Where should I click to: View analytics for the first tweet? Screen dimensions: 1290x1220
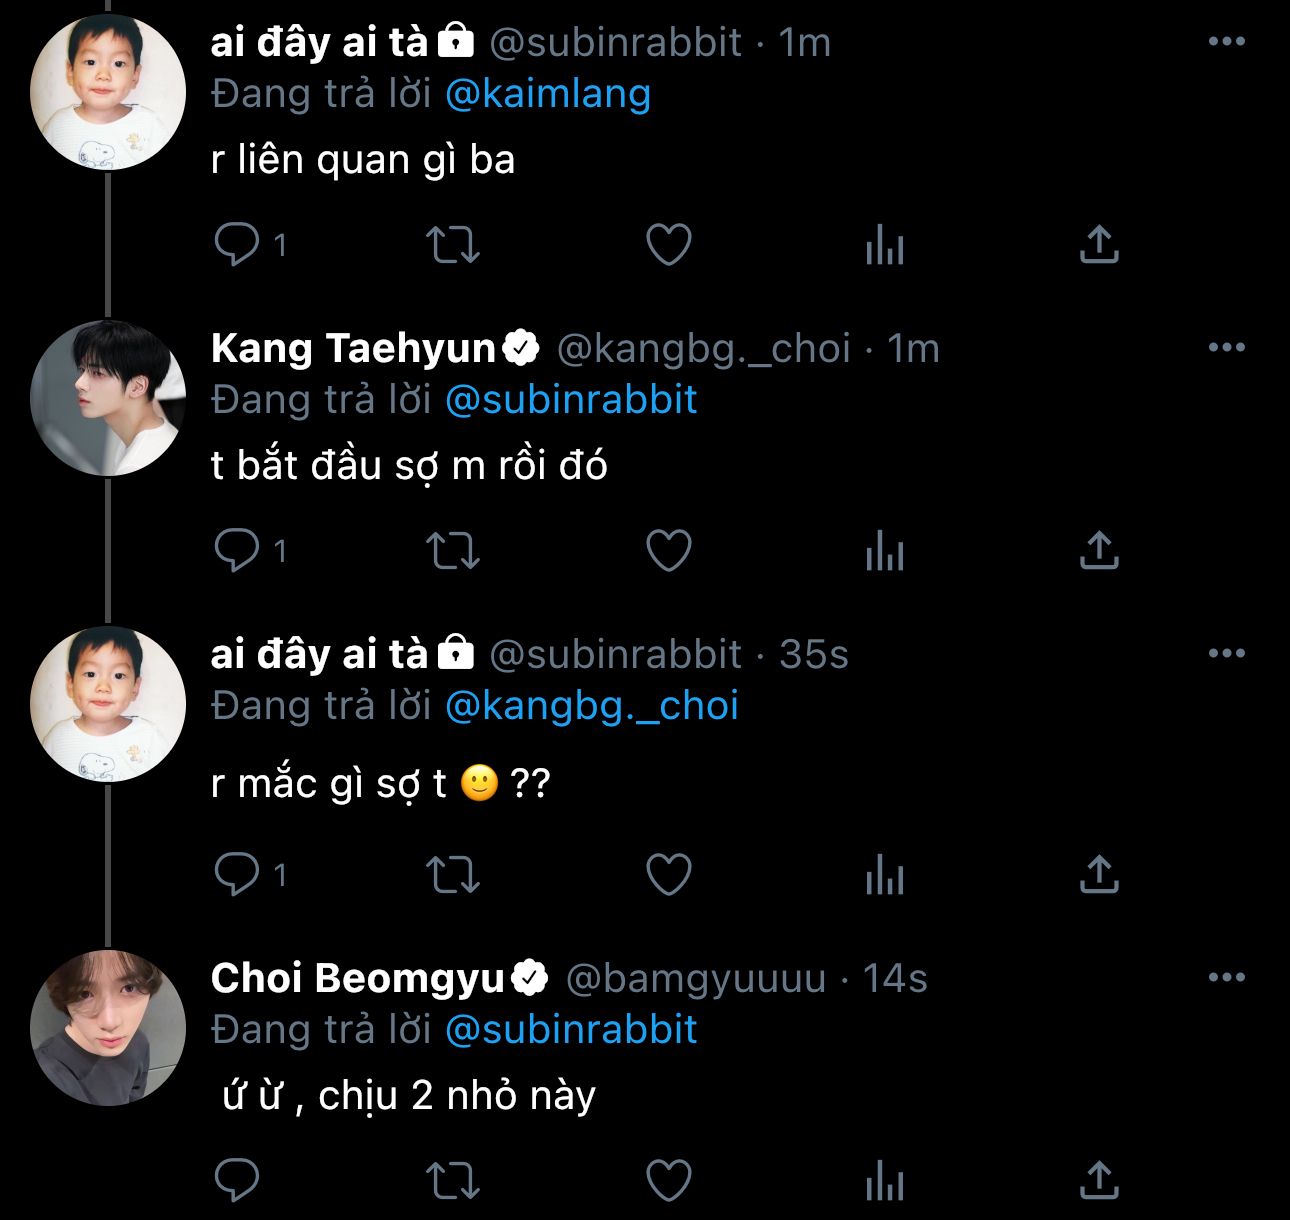coord(884,244)
